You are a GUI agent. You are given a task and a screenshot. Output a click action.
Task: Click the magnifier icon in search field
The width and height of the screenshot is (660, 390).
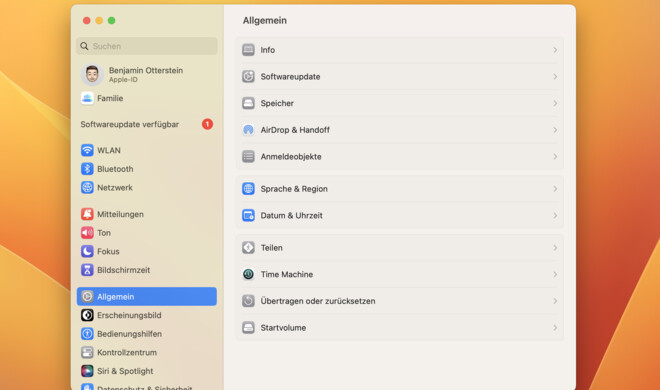coord(84,46)
